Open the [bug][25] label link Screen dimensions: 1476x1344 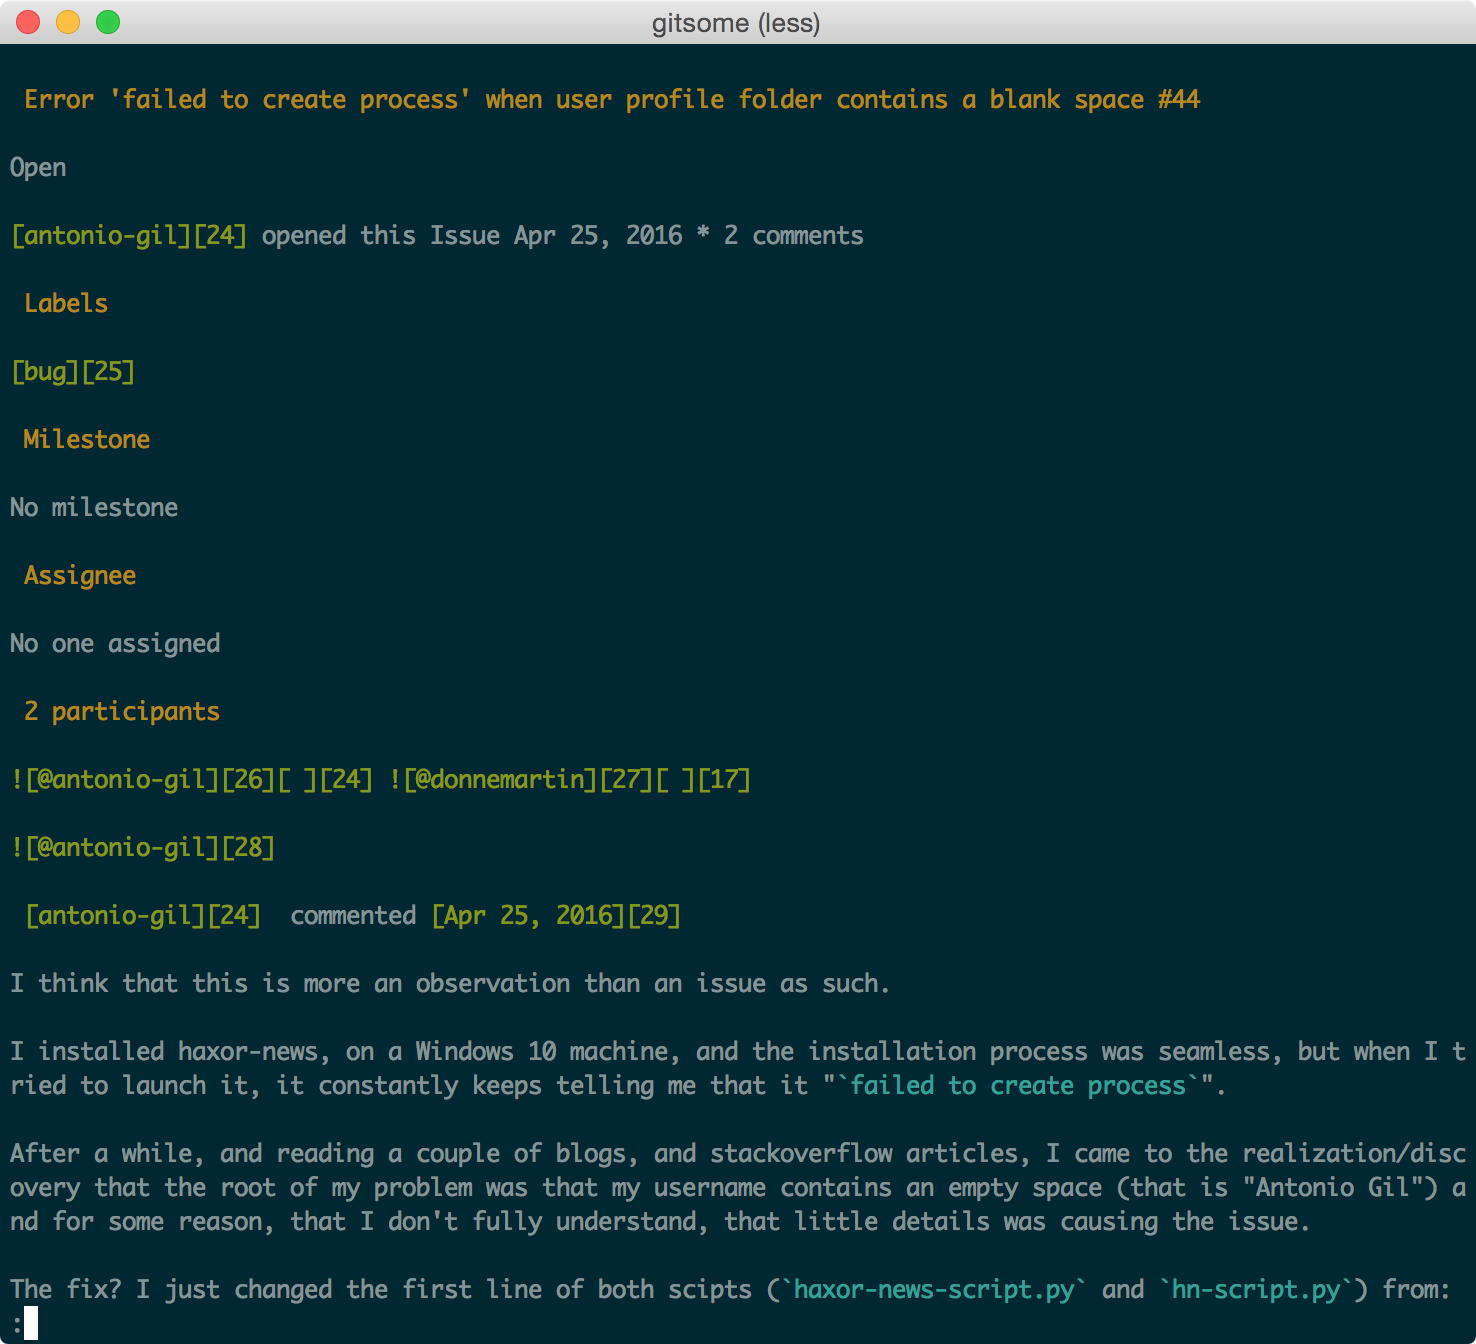[x=73, y=372]
